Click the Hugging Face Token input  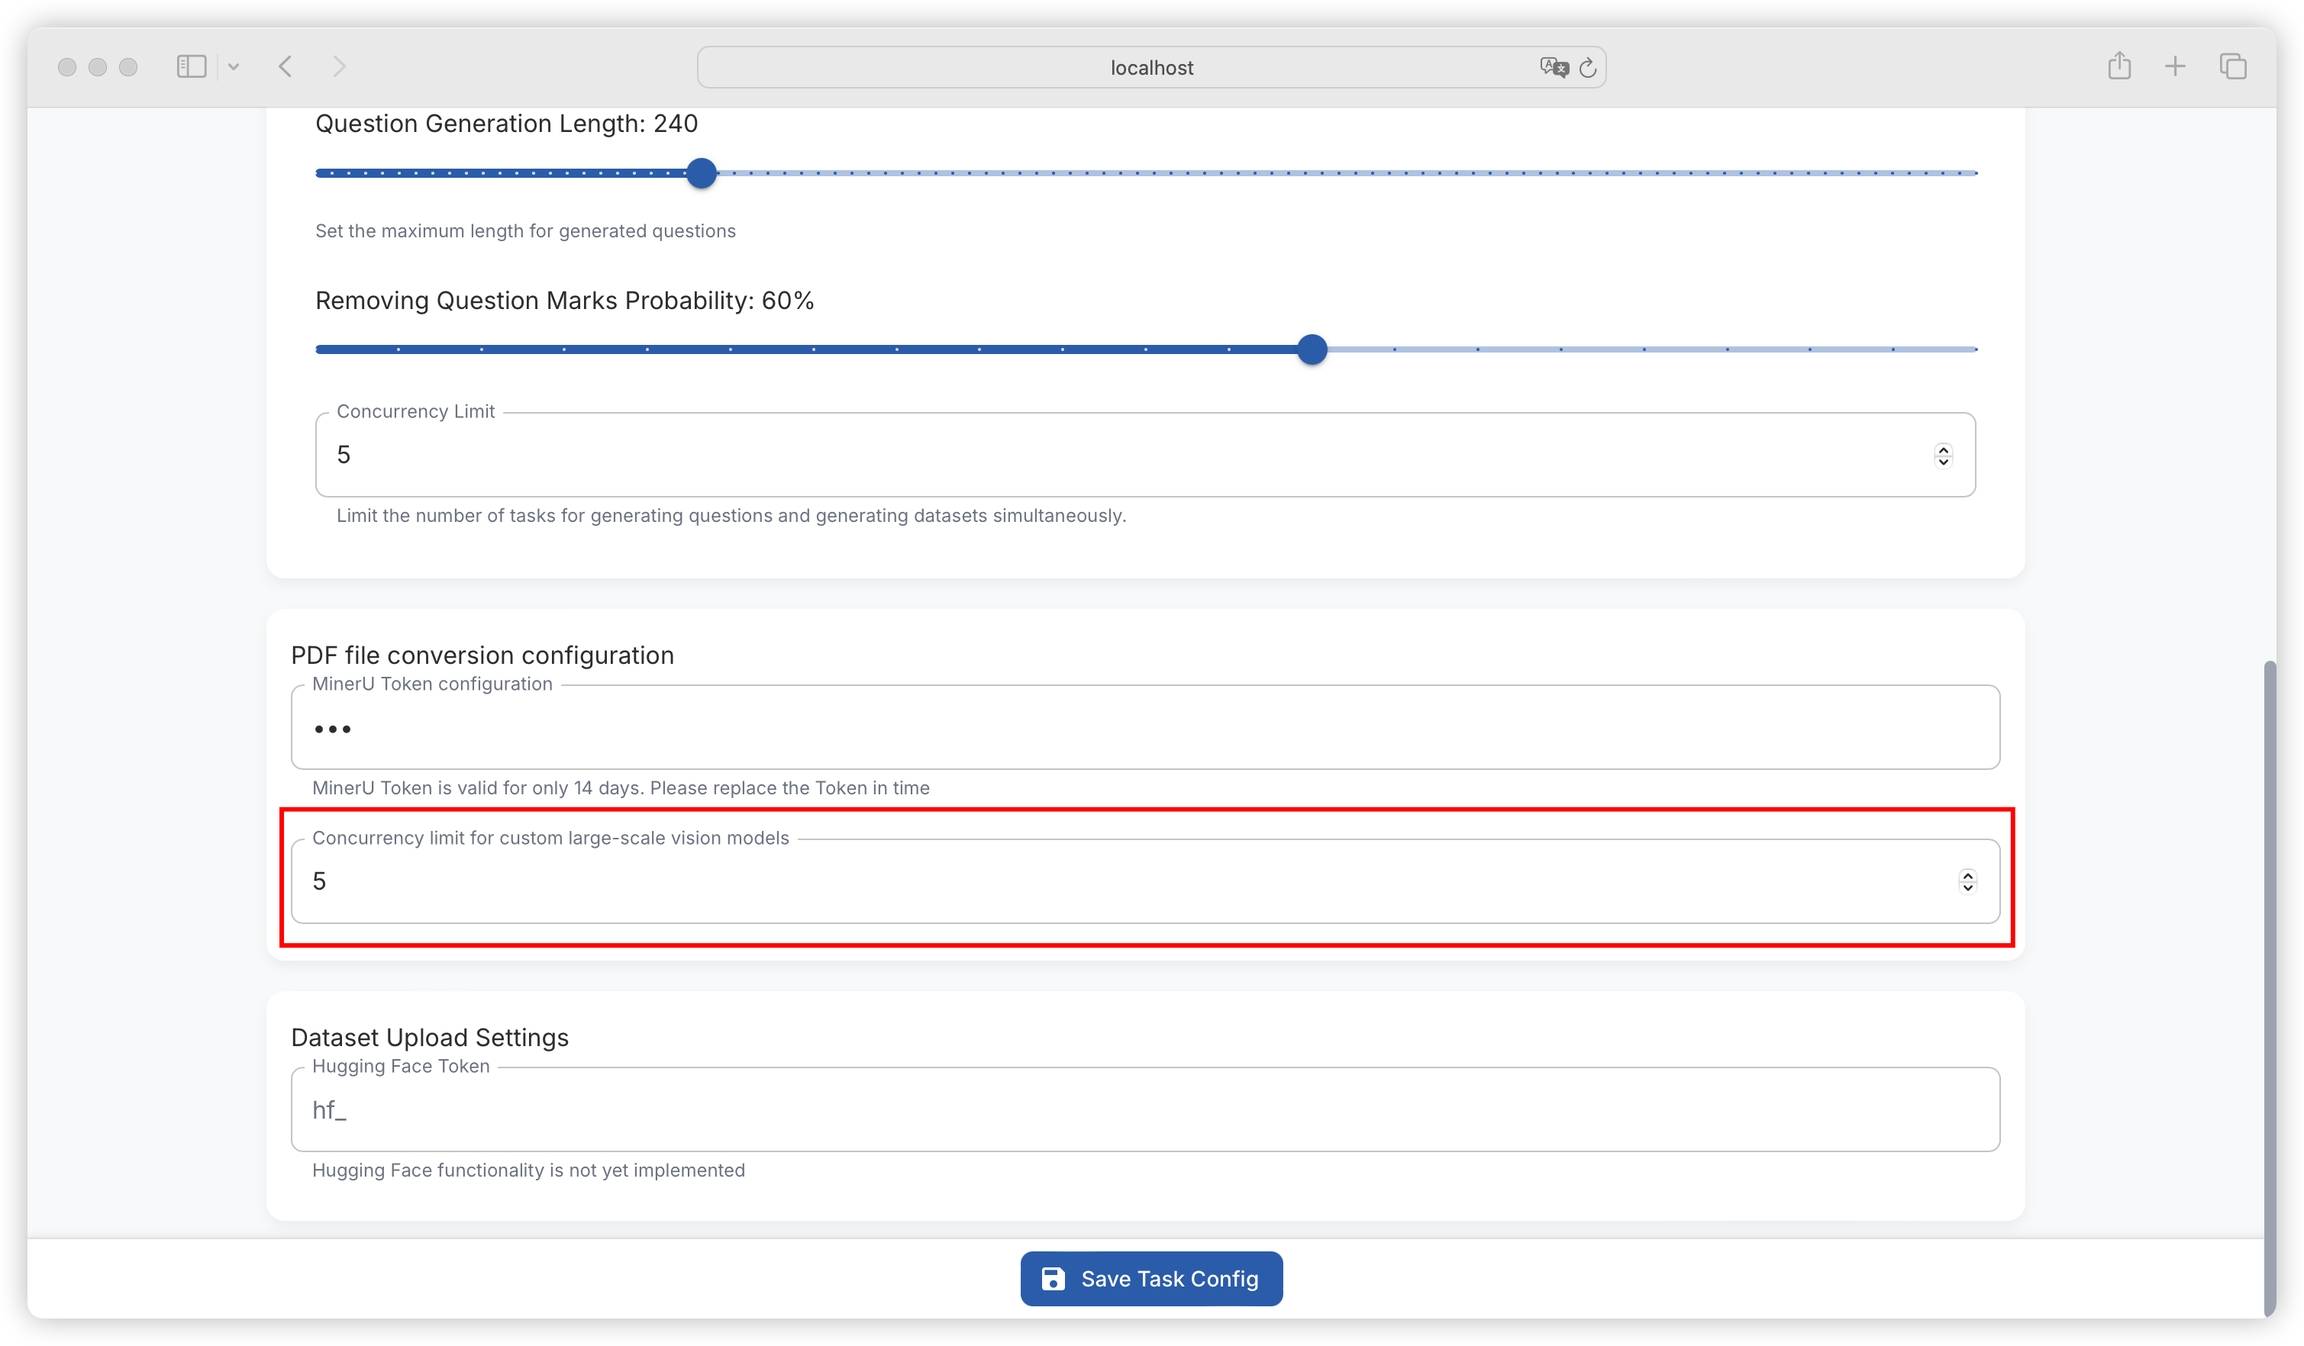click(1144, 1110)
